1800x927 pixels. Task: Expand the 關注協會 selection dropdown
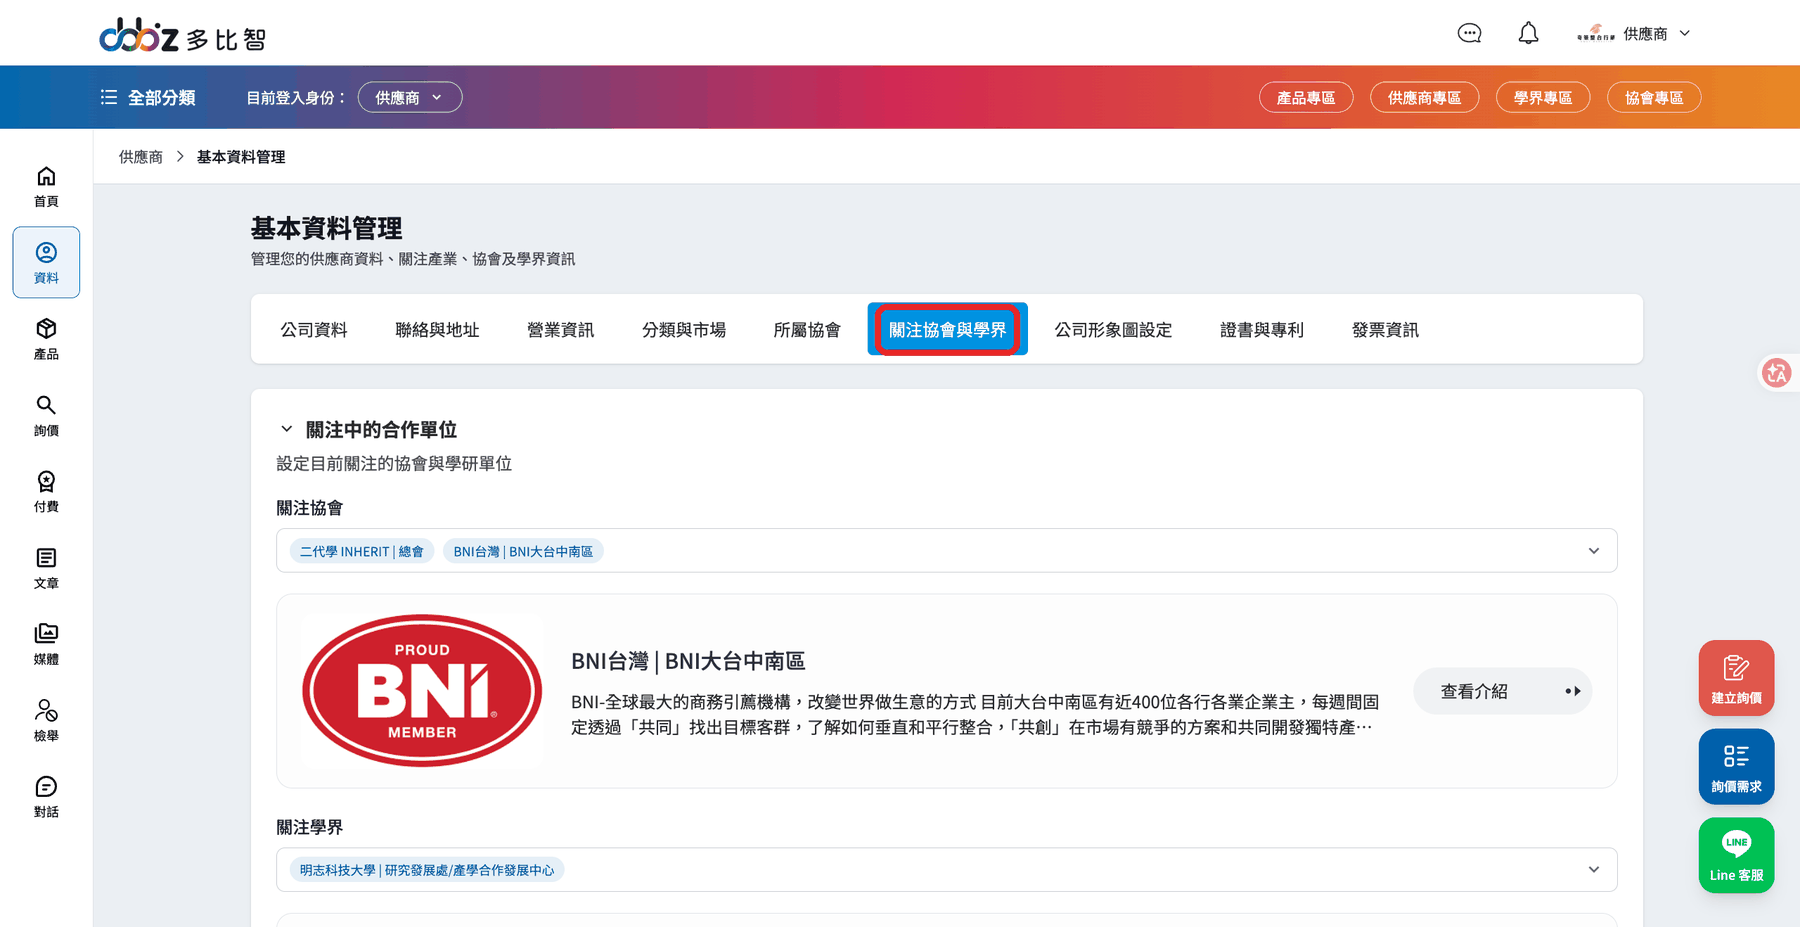1594,551
